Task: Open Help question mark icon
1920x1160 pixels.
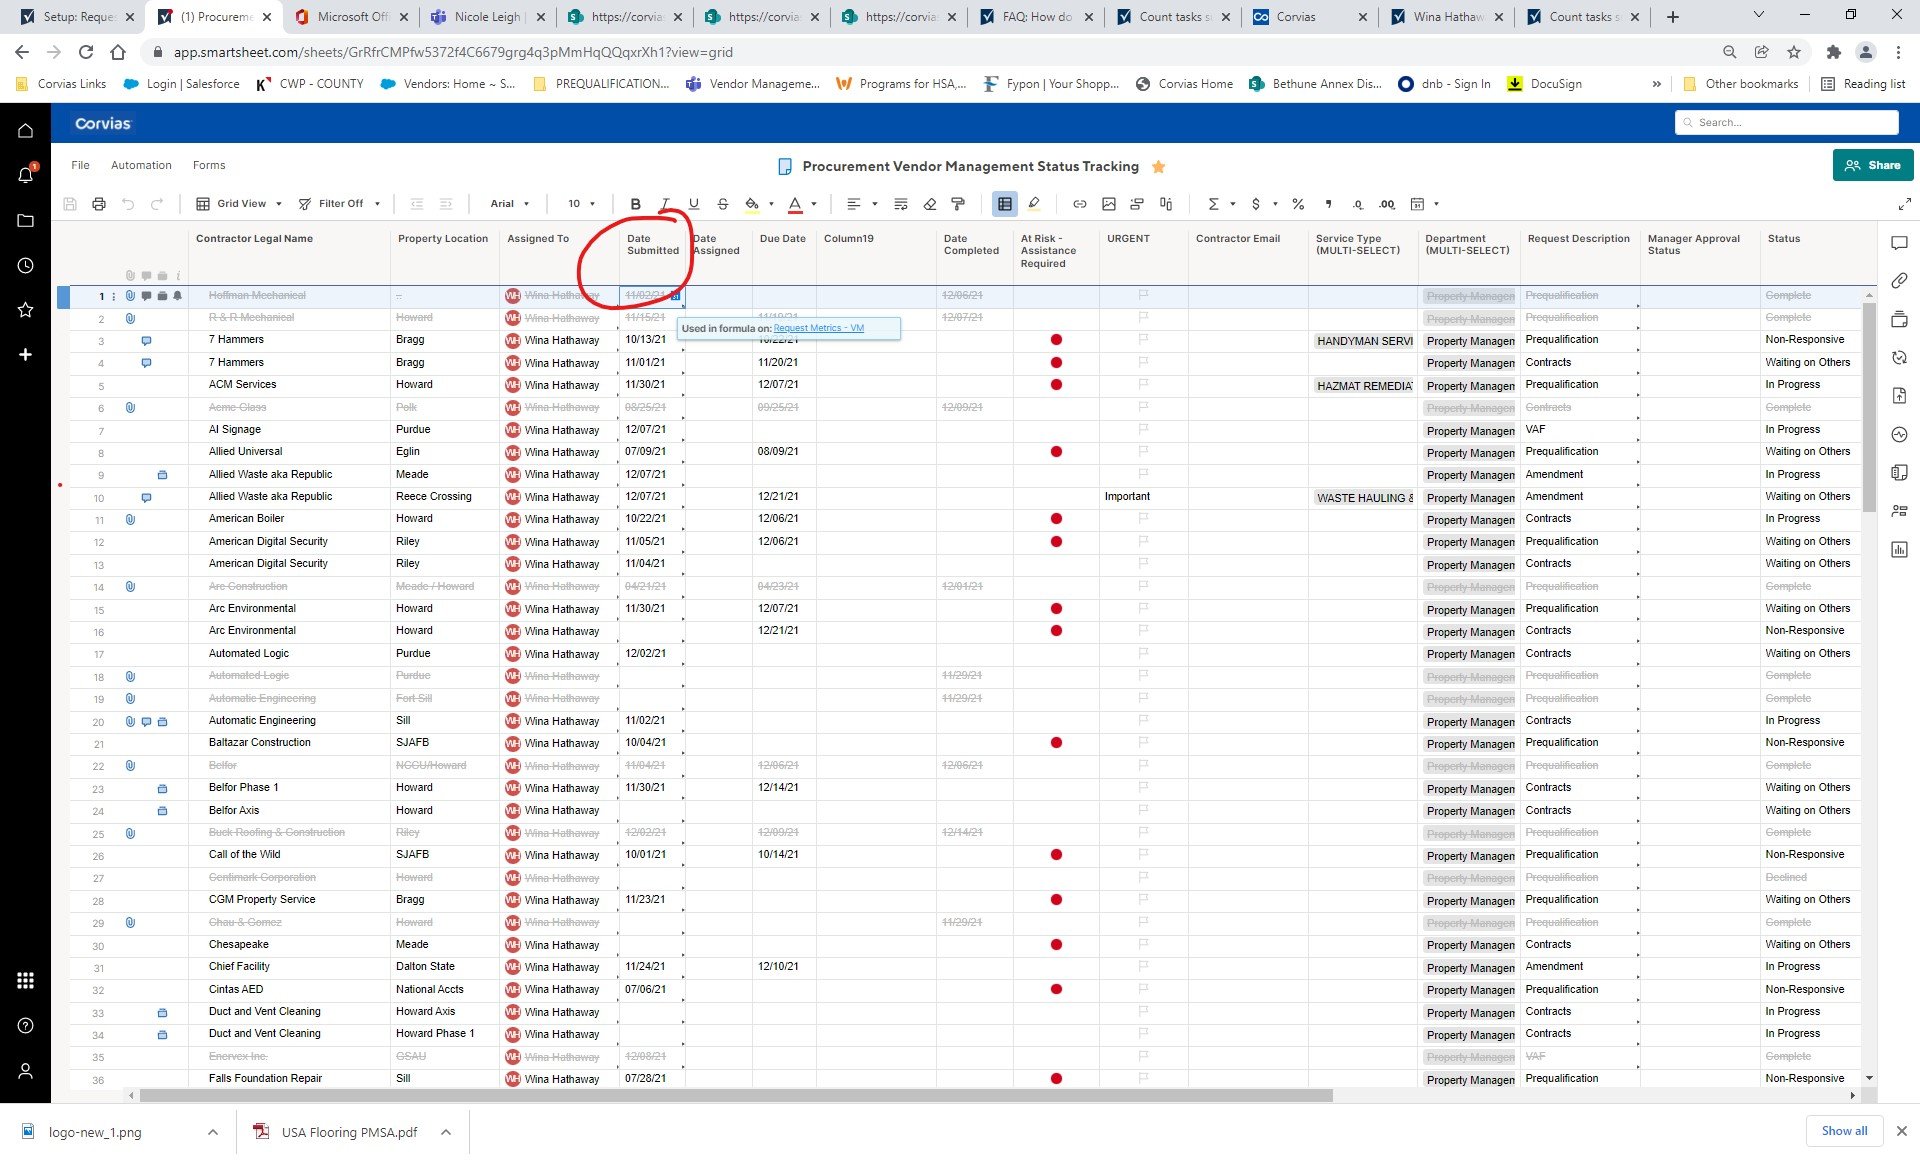Action: (26, 1025)
